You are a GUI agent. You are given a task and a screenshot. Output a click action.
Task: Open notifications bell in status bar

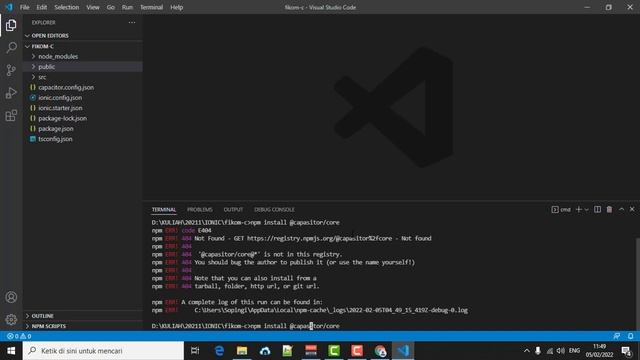(x=631, y=336)
